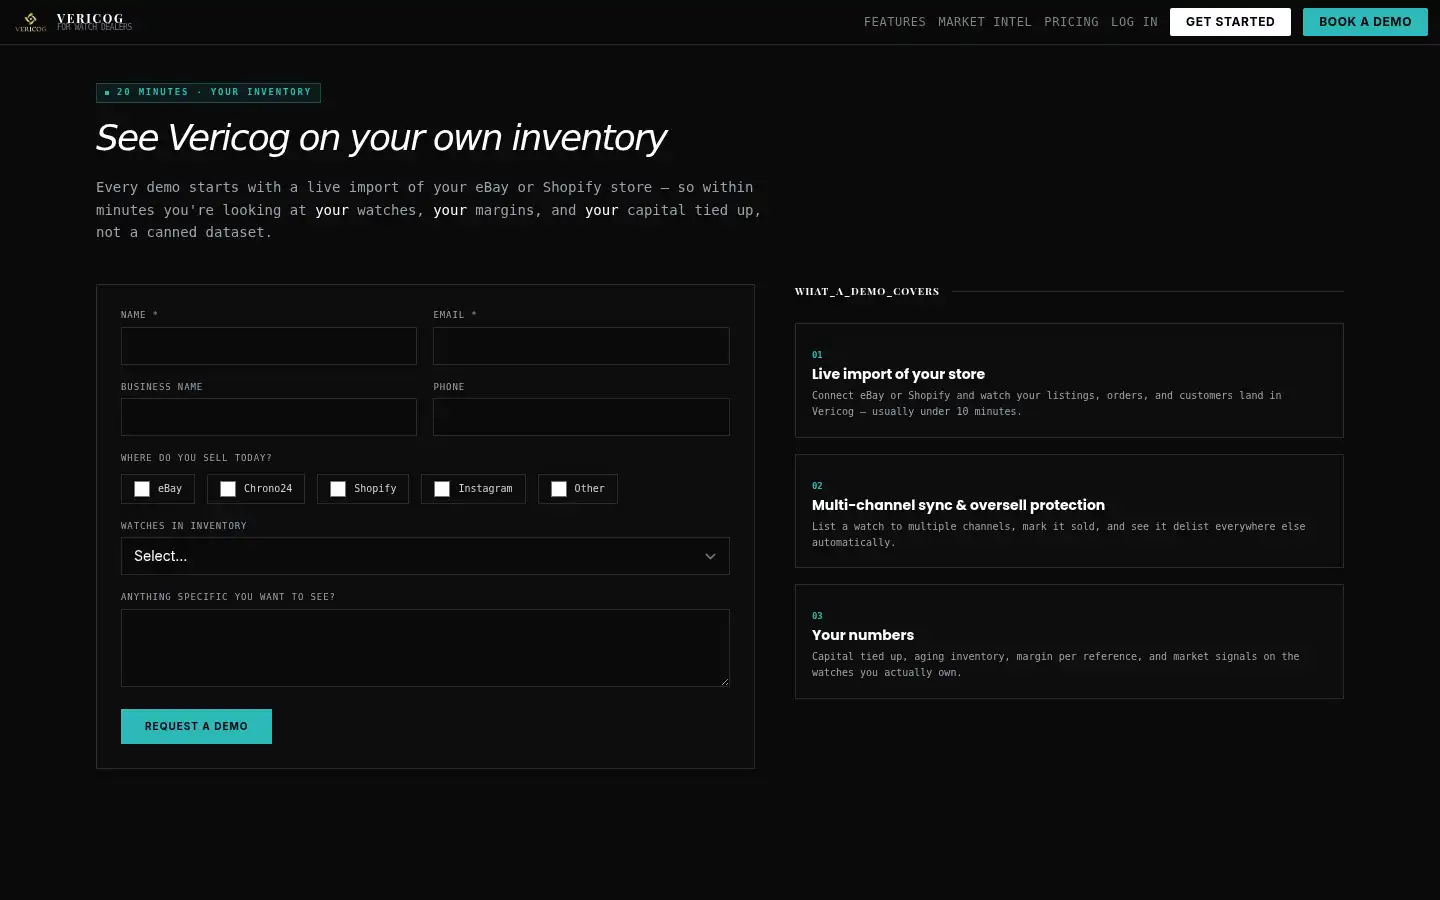Viewport: 1440px width, 900px height.
Task: Check the eBay checkbox
Action: [142, 489]
